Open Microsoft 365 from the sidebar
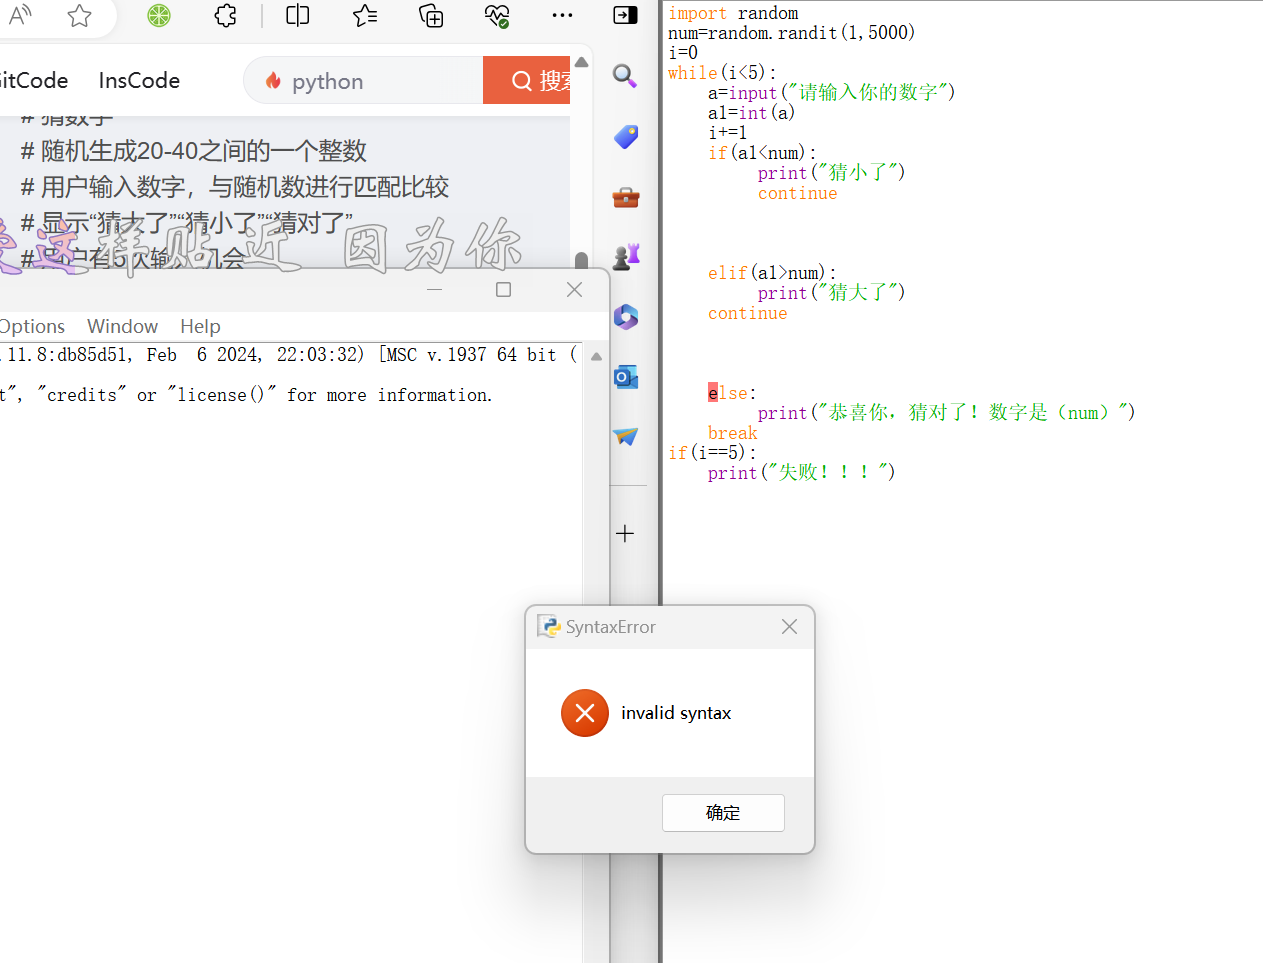1263x963 pixels. (x=625, y=317)
